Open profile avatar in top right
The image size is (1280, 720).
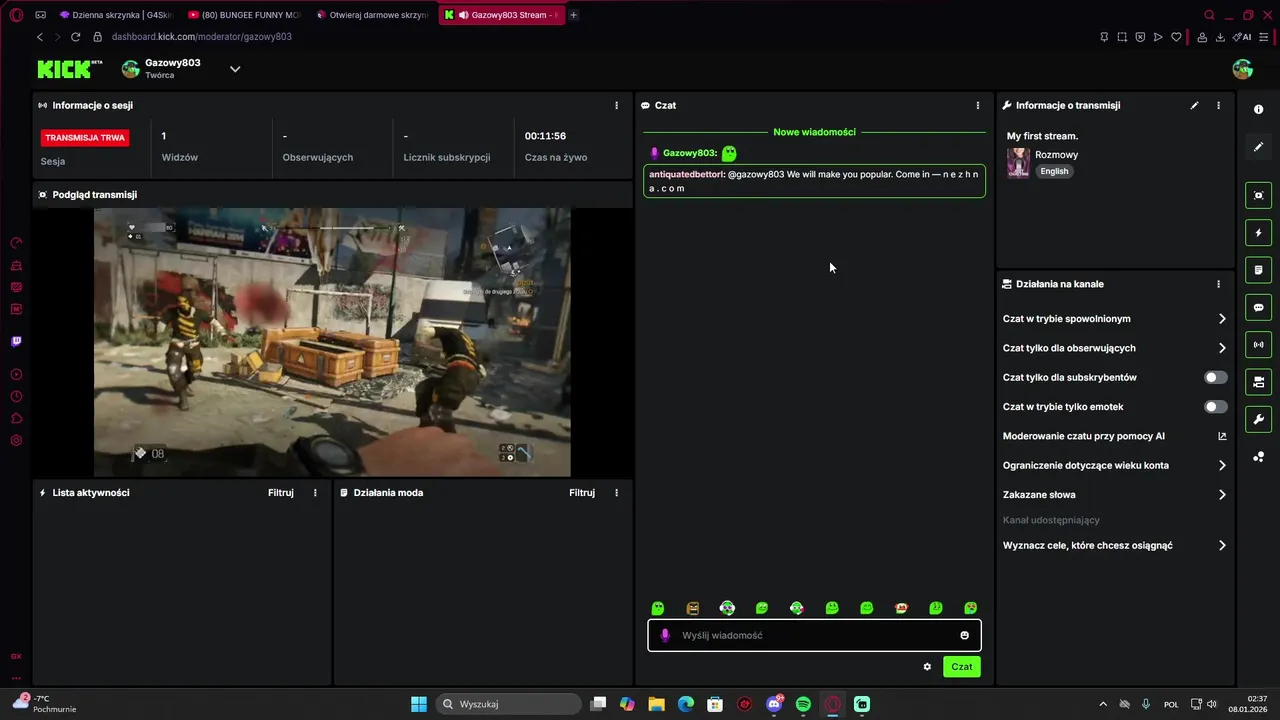pyautogui.click(x=1243, y=69)
